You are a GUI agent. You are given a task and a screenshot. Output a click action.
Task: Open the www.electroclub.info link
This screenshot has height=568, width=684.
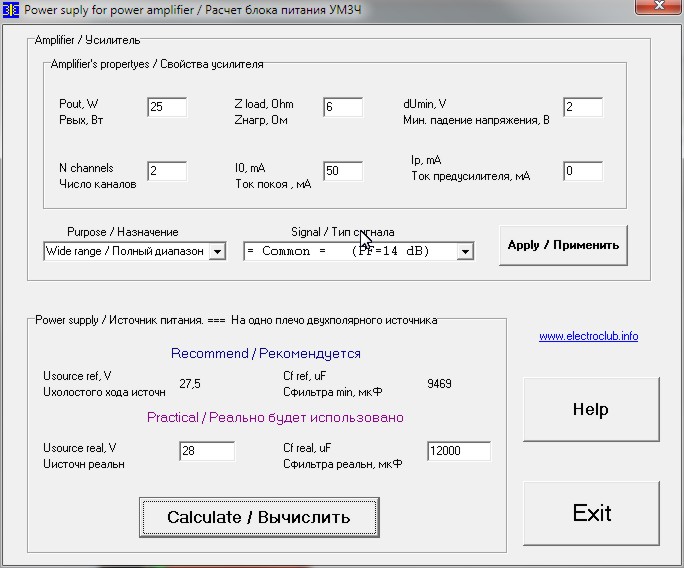point(588,336)
